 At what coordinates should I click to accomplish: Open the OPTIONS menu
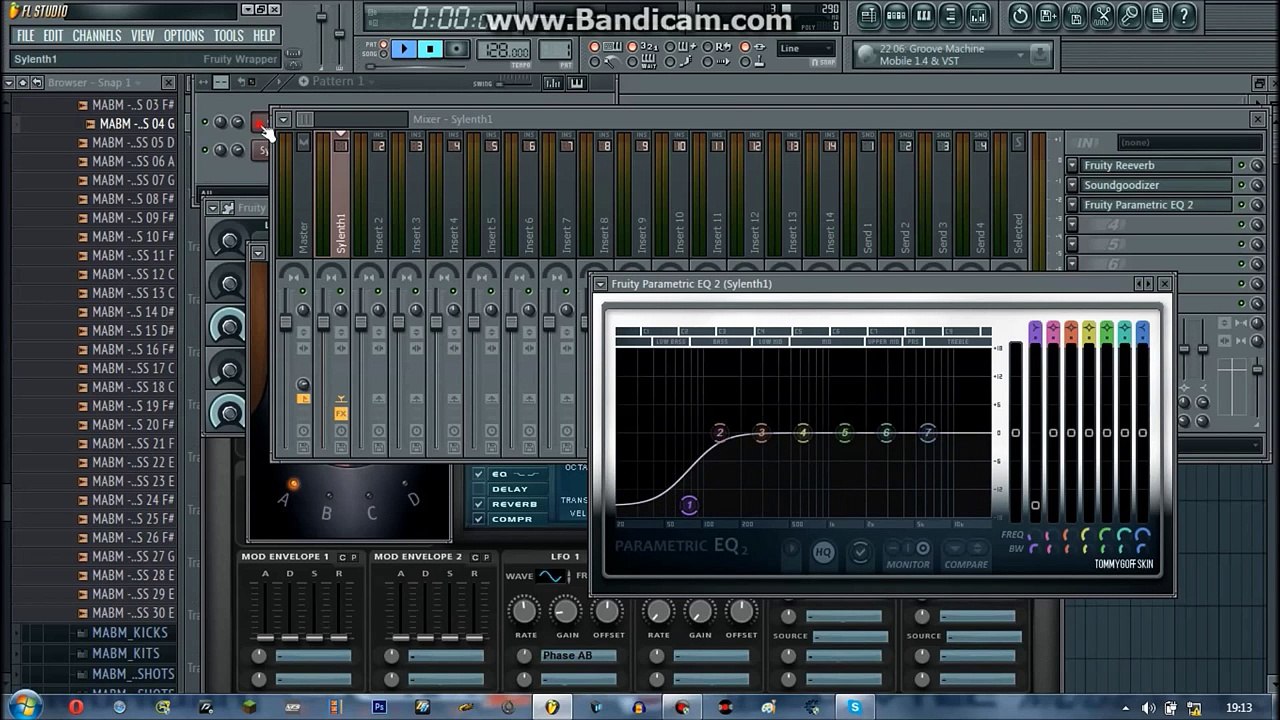coord(184,35)
